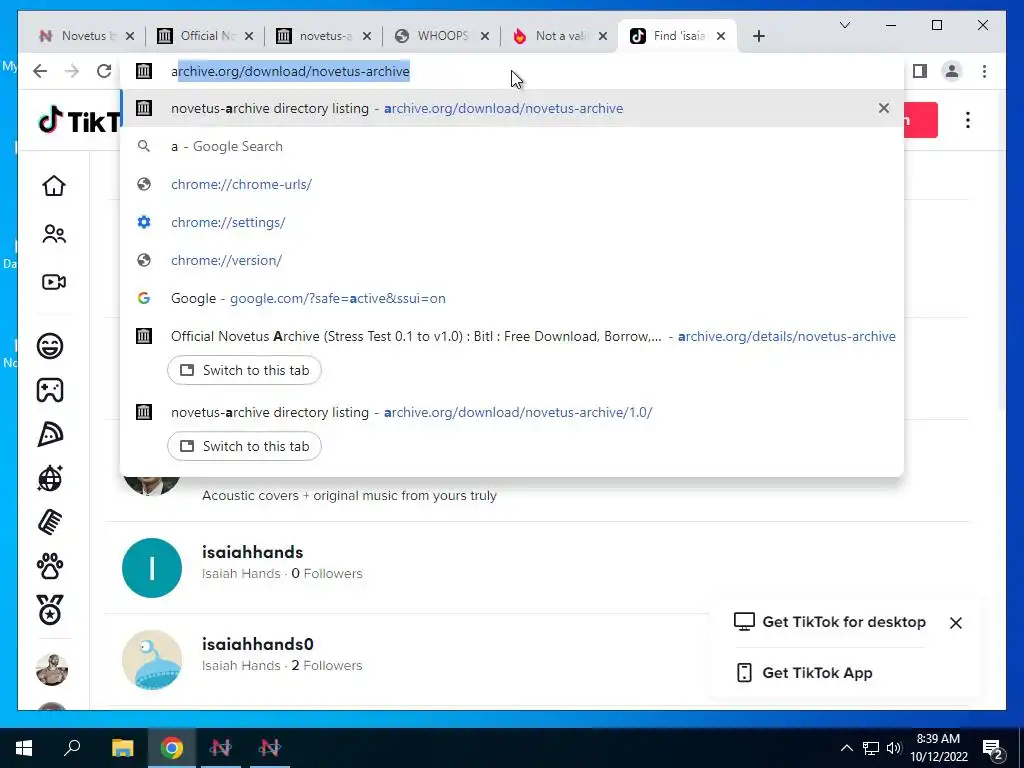Switch to the Official Novetus Archive tab

tap(204, 36)
